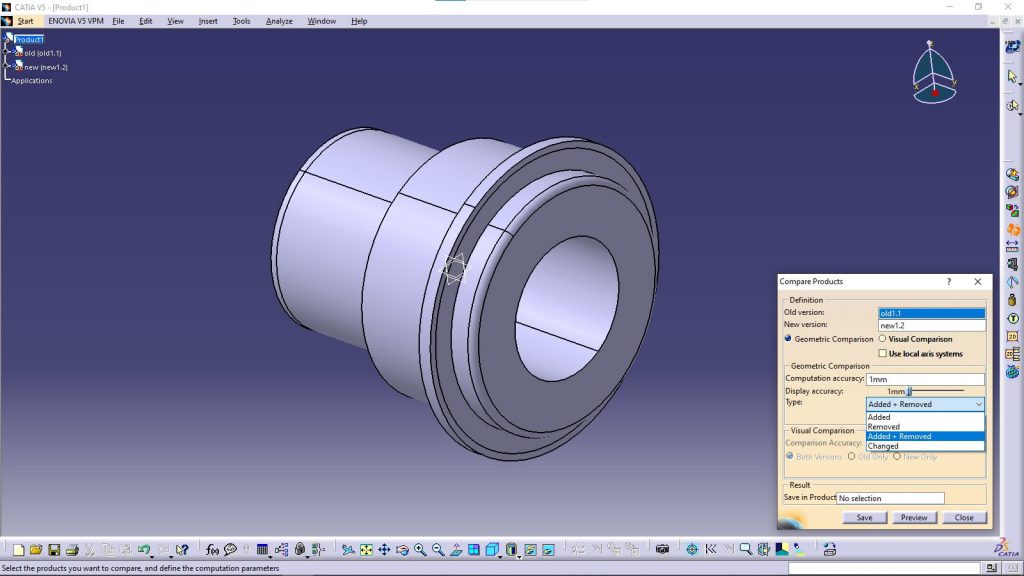Create multi-view layout icon
Viewport: 1024px width, 576px height.
(474, 550)
